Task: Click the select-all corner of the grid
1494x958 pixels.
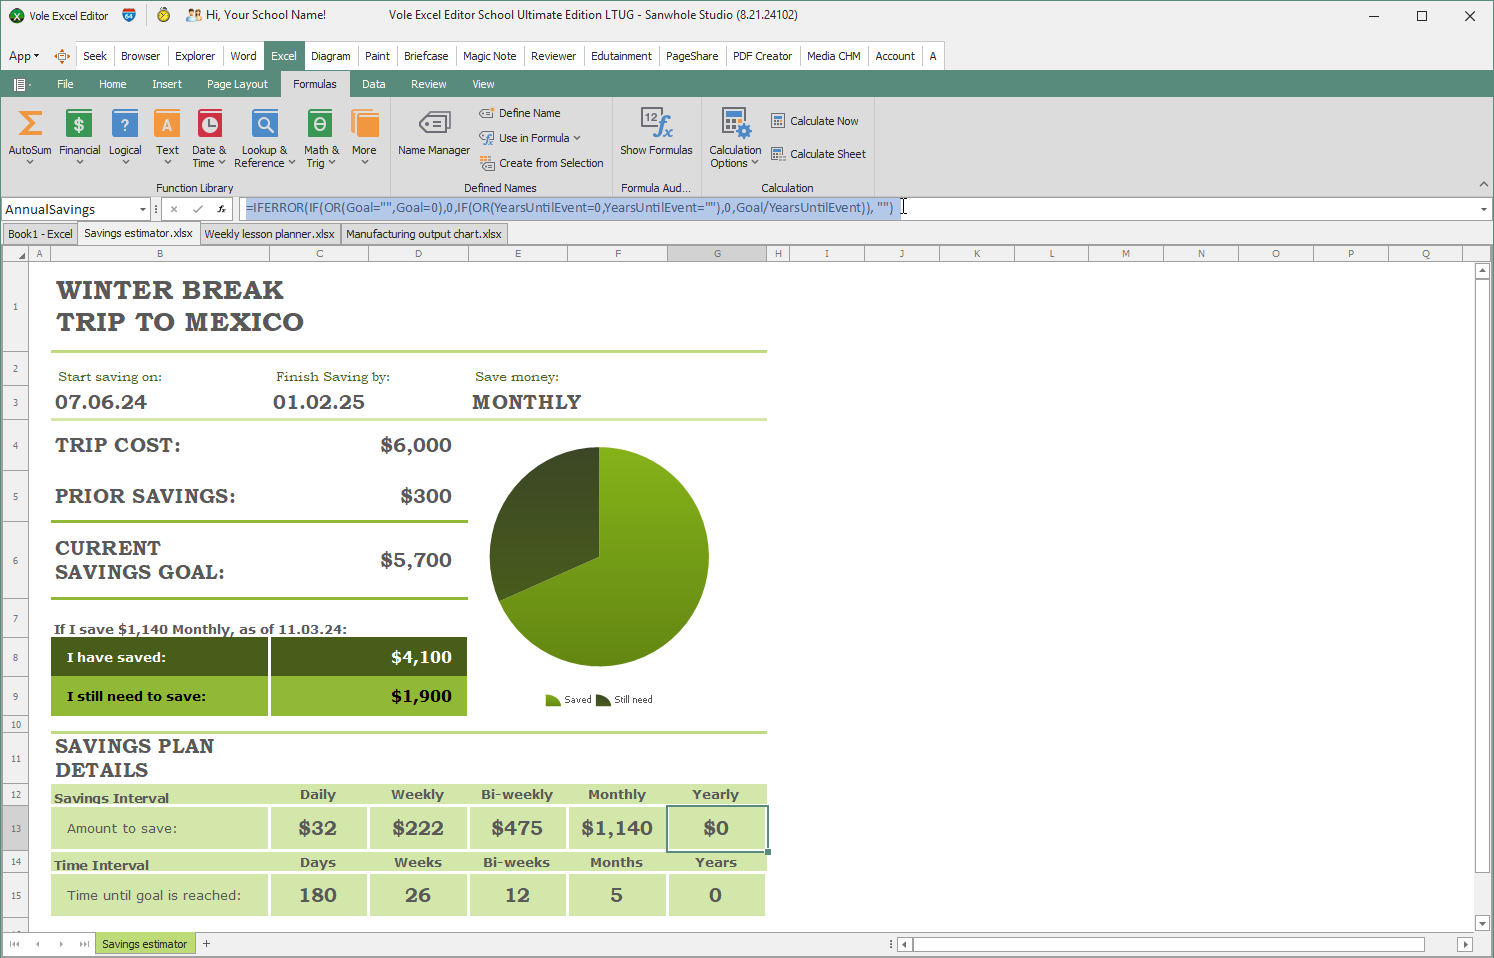Action: point(16,254)
